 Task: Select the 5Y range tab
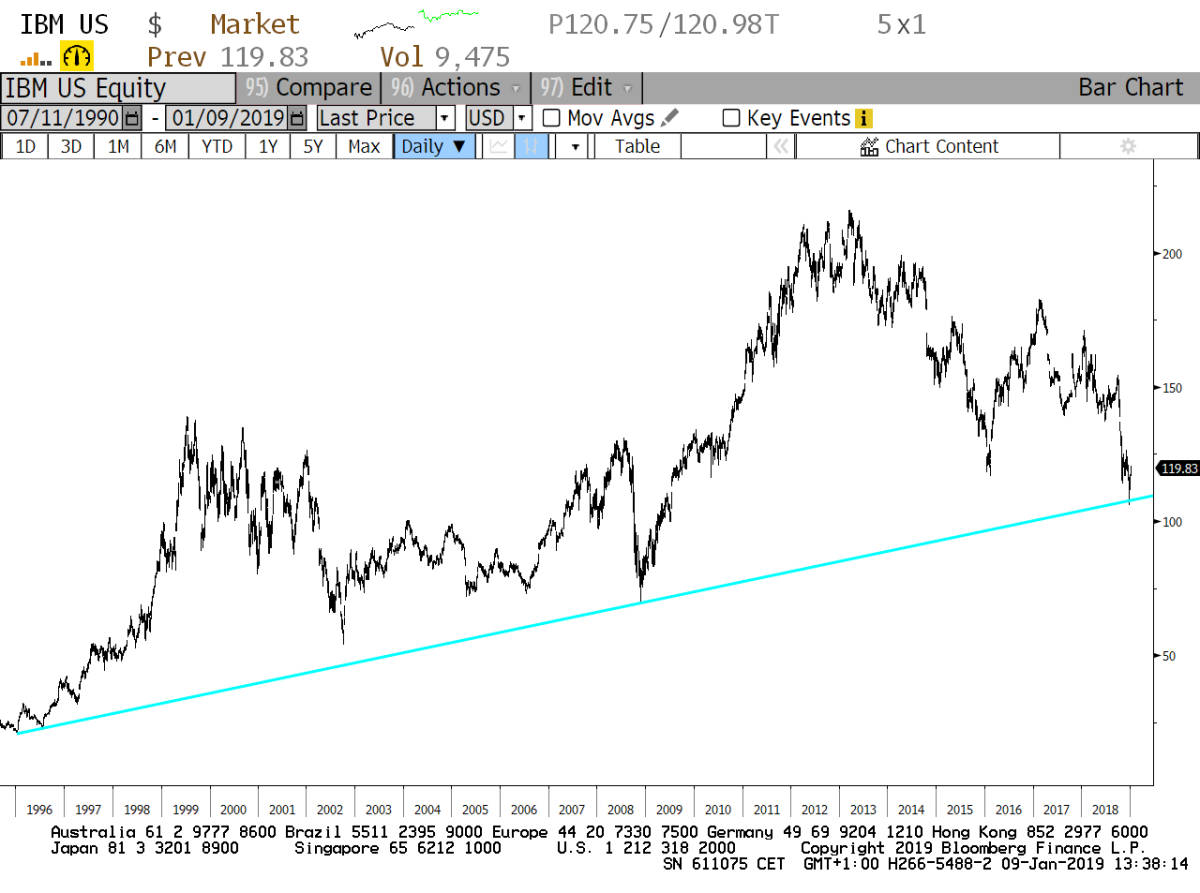coord(314,146)
